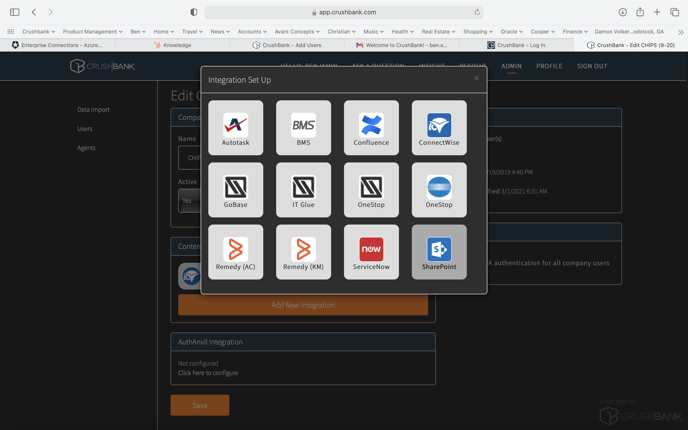
Task: Choose the BMS integration tile
Action: [303, 128]
